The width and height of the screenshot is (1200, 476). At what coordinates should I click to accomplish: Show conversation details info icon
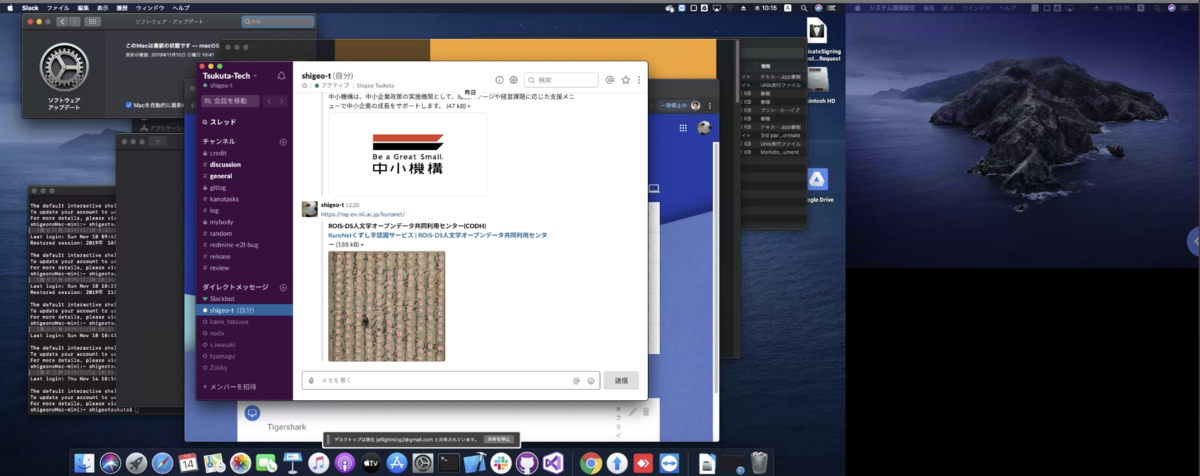click(499, 80)
